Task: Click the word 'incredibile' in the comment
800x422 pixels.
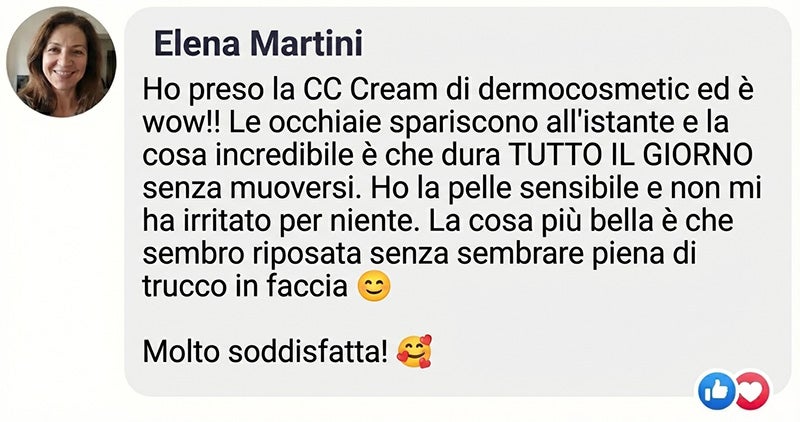Action: pyautogui.click(x=284, y=156)
